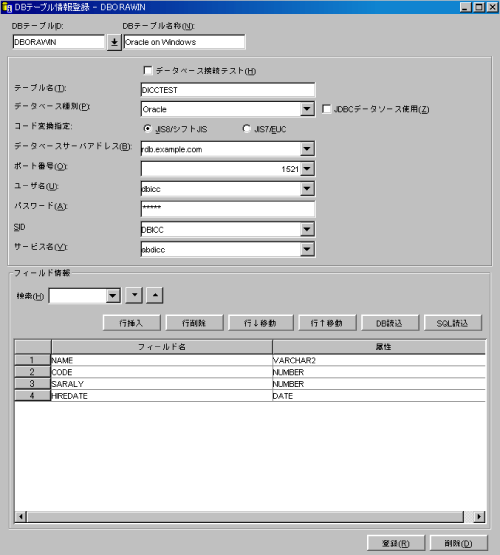
Task: Click the rdb.example.com server address text
Action: pyautogui.click(x=172, y=149)
